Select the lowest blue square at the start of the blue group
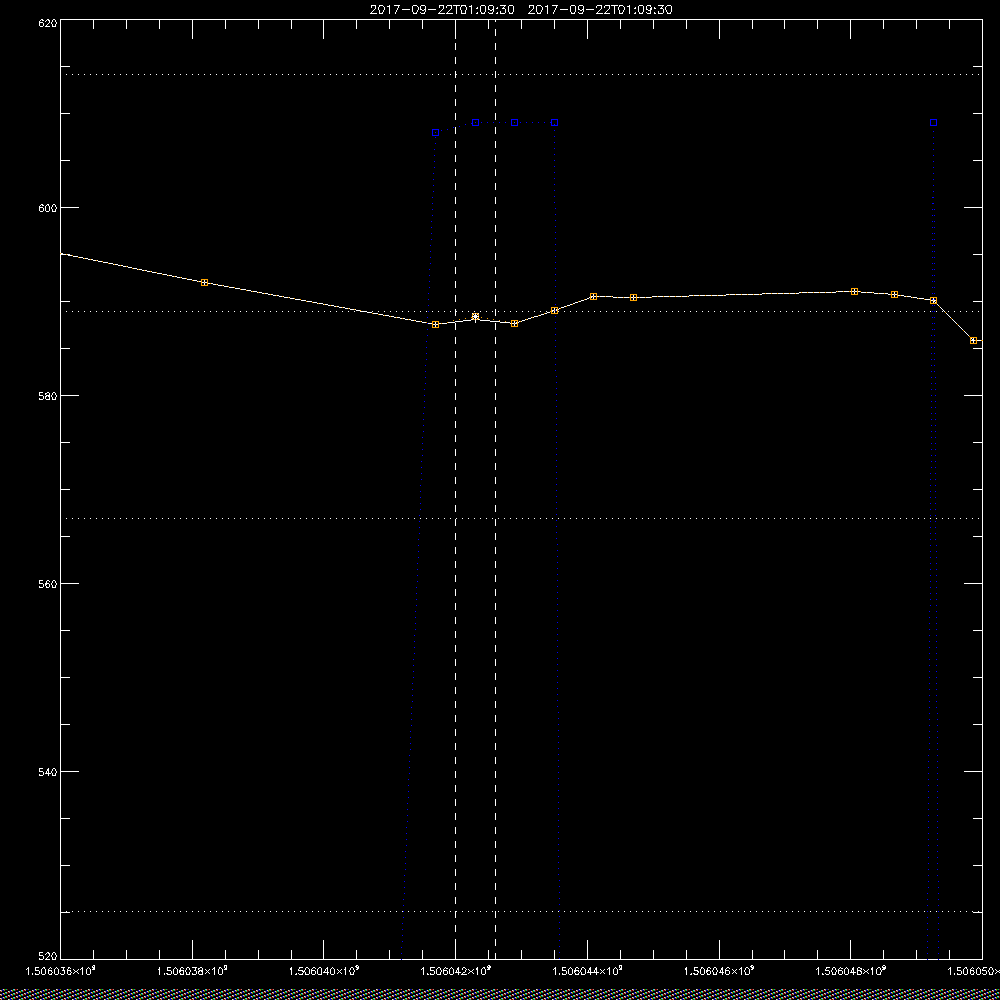 coord(436,133)
